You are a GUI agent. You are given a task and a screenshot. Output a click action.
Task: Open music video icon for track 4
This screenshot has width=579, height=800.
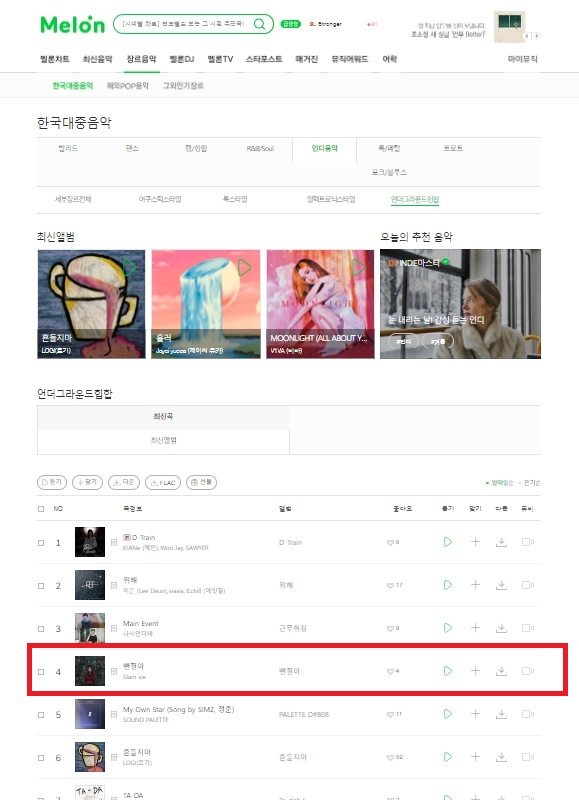click(x=527, y=671)
